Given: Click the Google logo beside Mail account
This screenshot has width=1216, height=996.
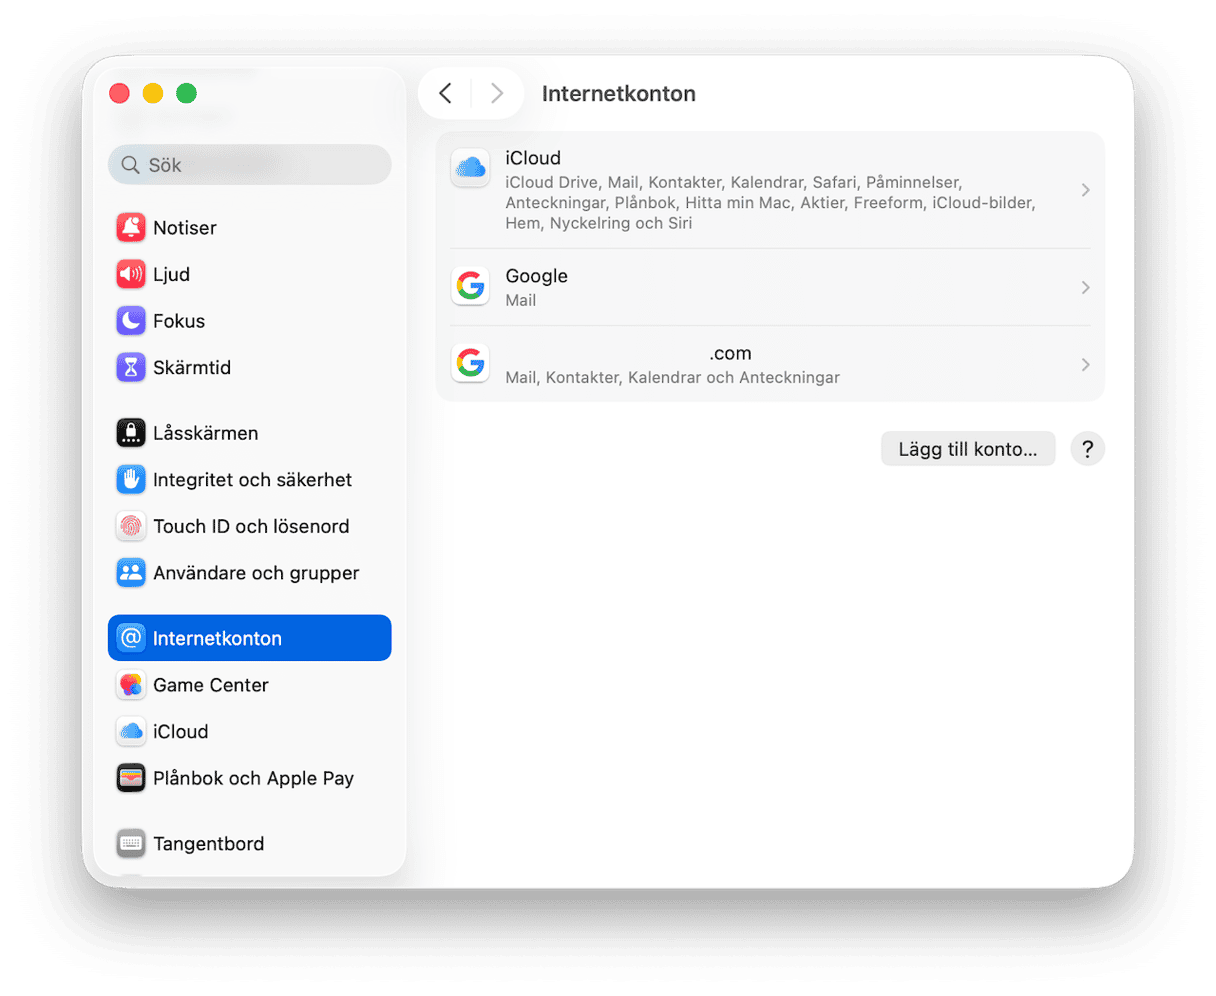Looking at the screenshot, I should pos(470,286).
